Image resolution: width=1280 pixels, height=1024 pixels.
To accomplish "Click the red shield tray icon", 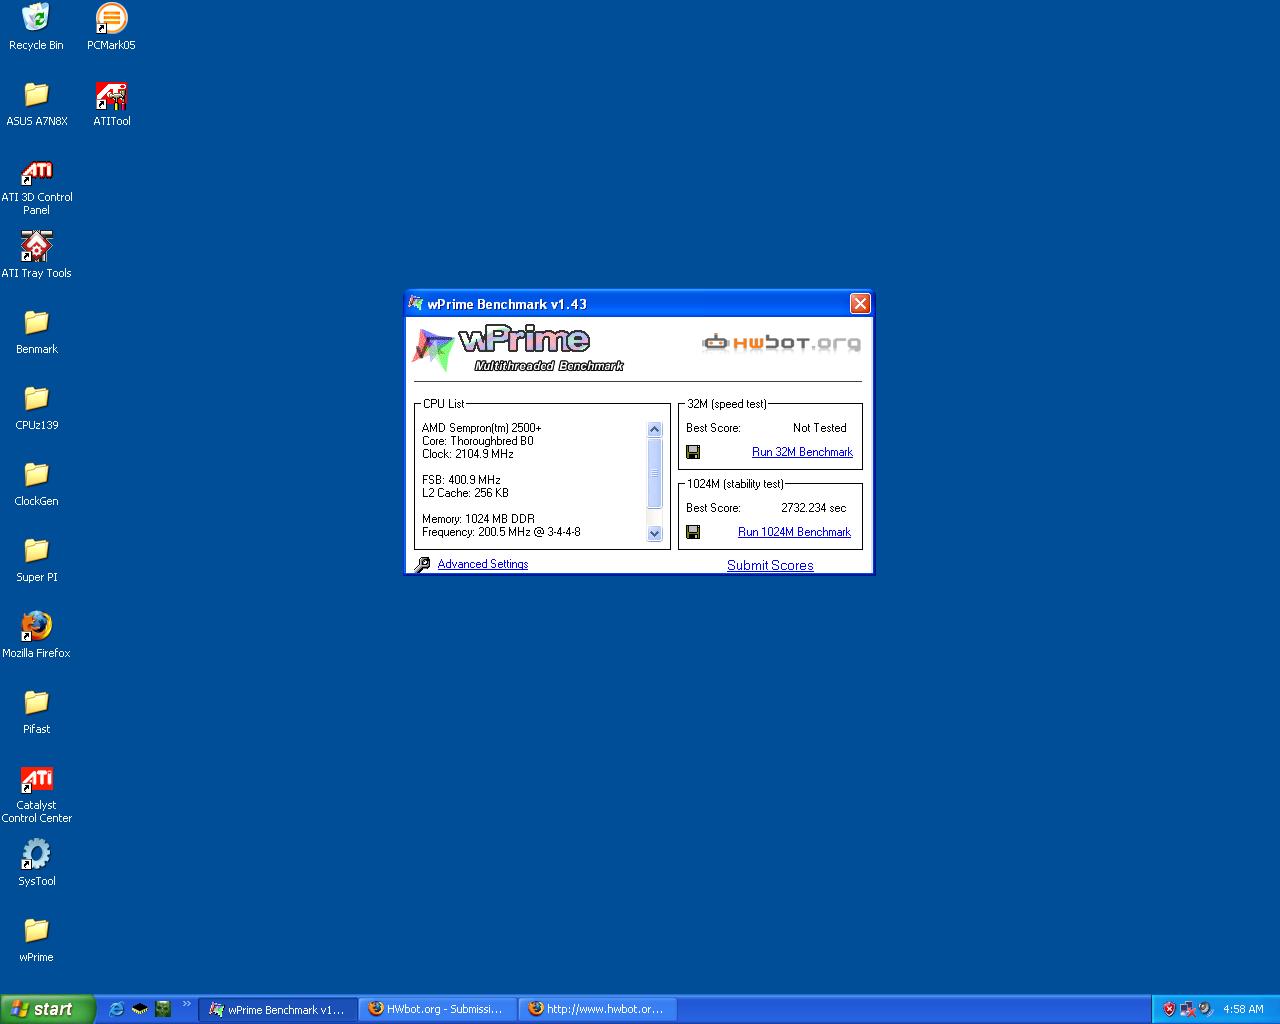I will (1169, 1009).
